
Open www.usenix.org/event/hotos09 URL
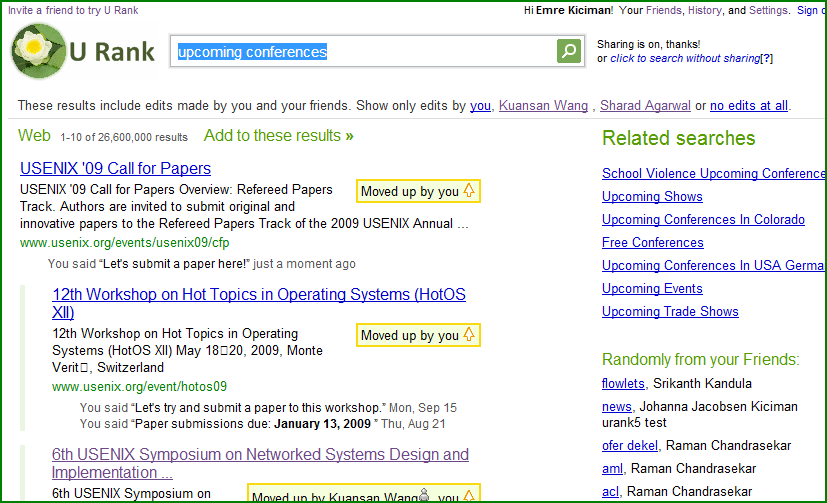(139, 386)
